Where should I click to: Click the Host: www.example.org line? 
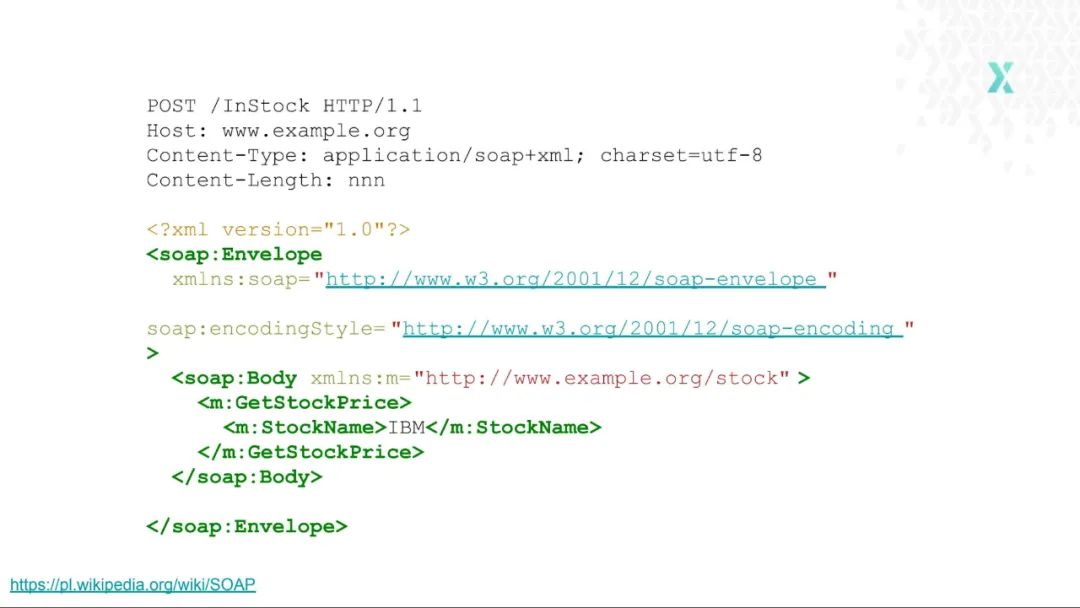point(278,131)
